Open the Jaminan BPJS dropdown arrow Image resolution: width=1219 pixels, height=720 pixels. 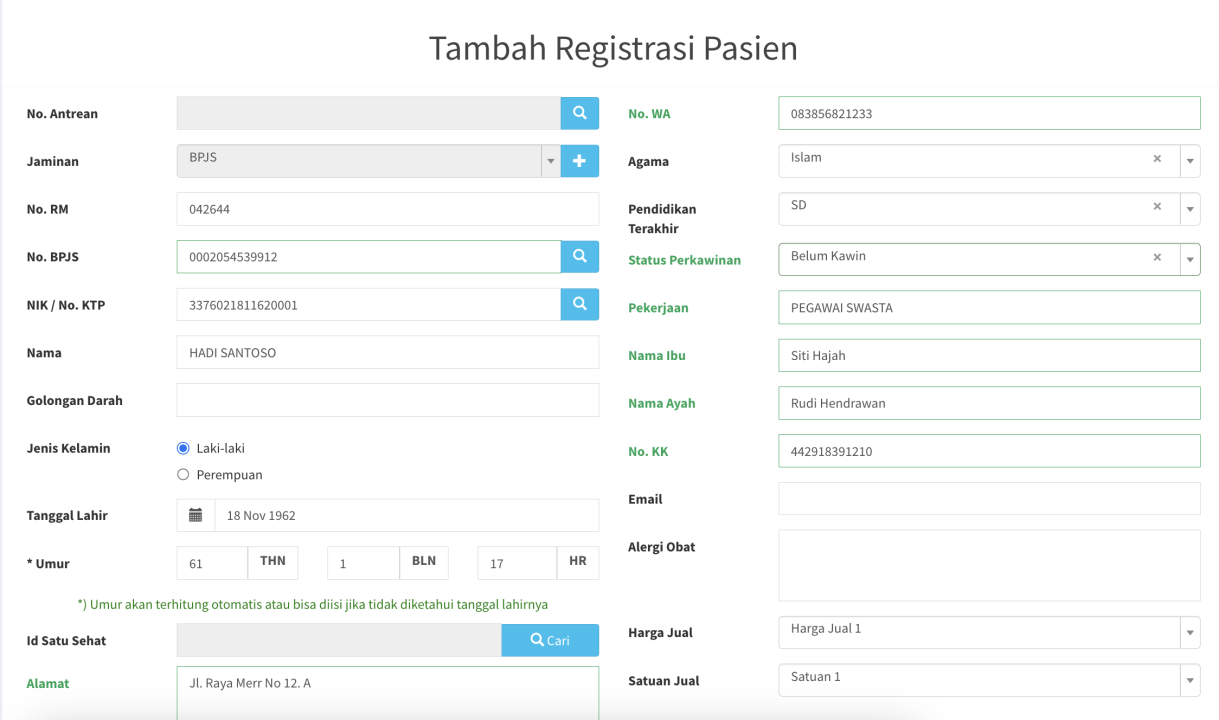(x=550, y=161)
